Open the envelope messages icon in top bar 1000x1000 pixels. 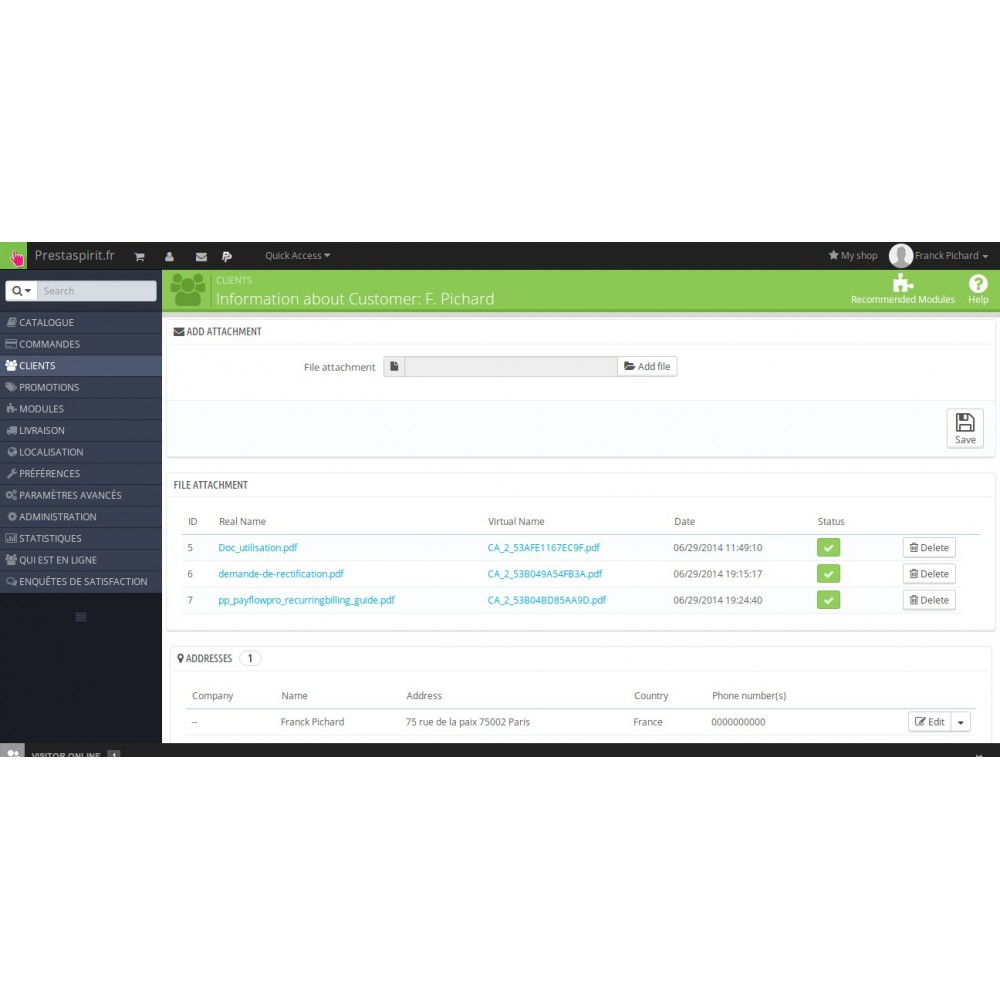(201, 256)
